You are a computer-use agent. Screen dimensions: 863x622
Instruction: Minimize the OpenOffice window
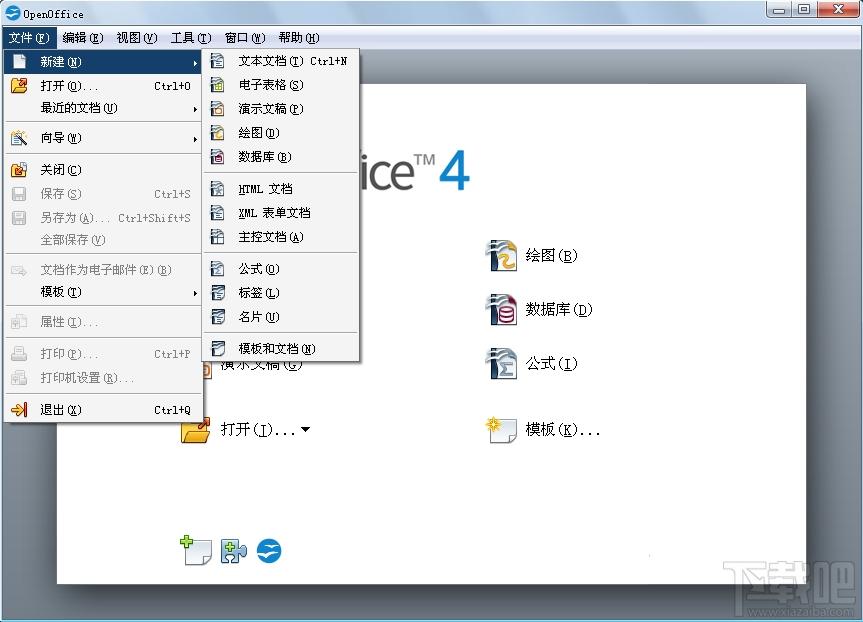(779, 9)
